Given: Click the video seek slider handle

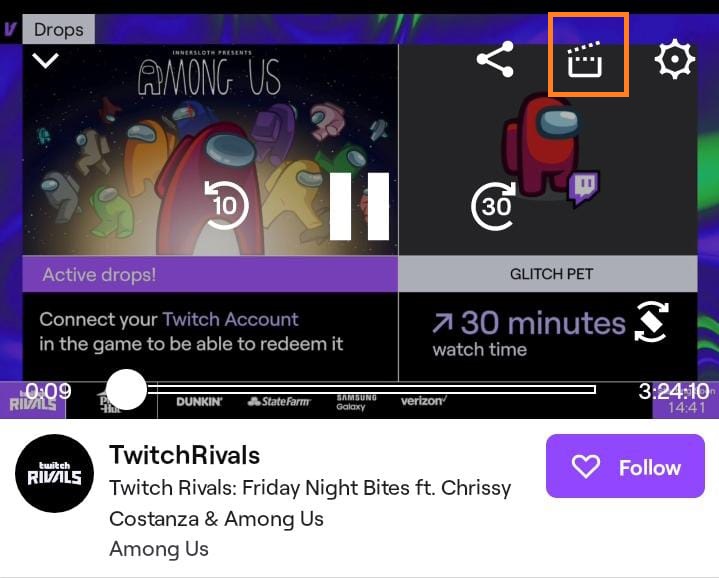Looking at the screenshot, I should [x=126, y=390].
